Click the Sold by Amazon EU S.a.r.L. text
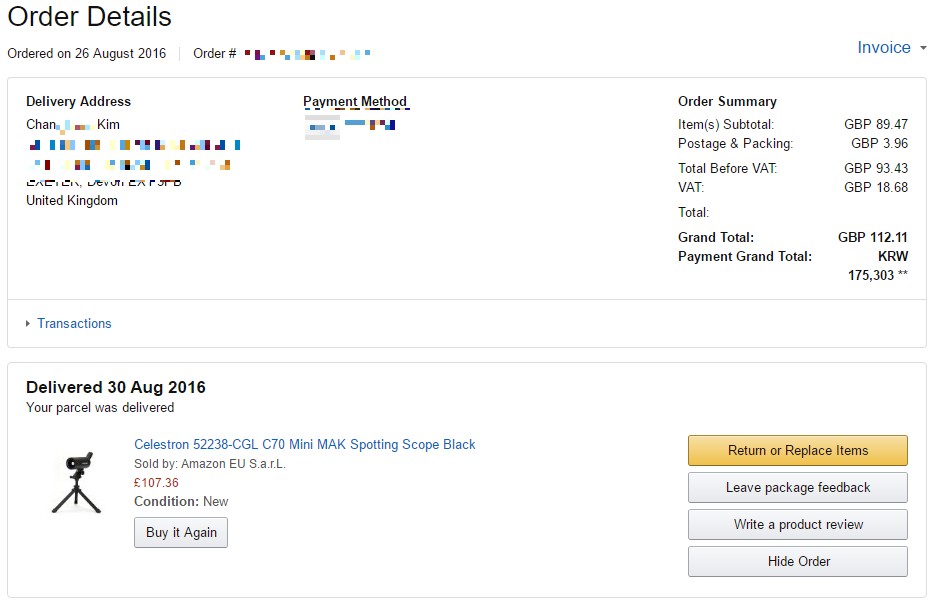 [x=210, y=464]
